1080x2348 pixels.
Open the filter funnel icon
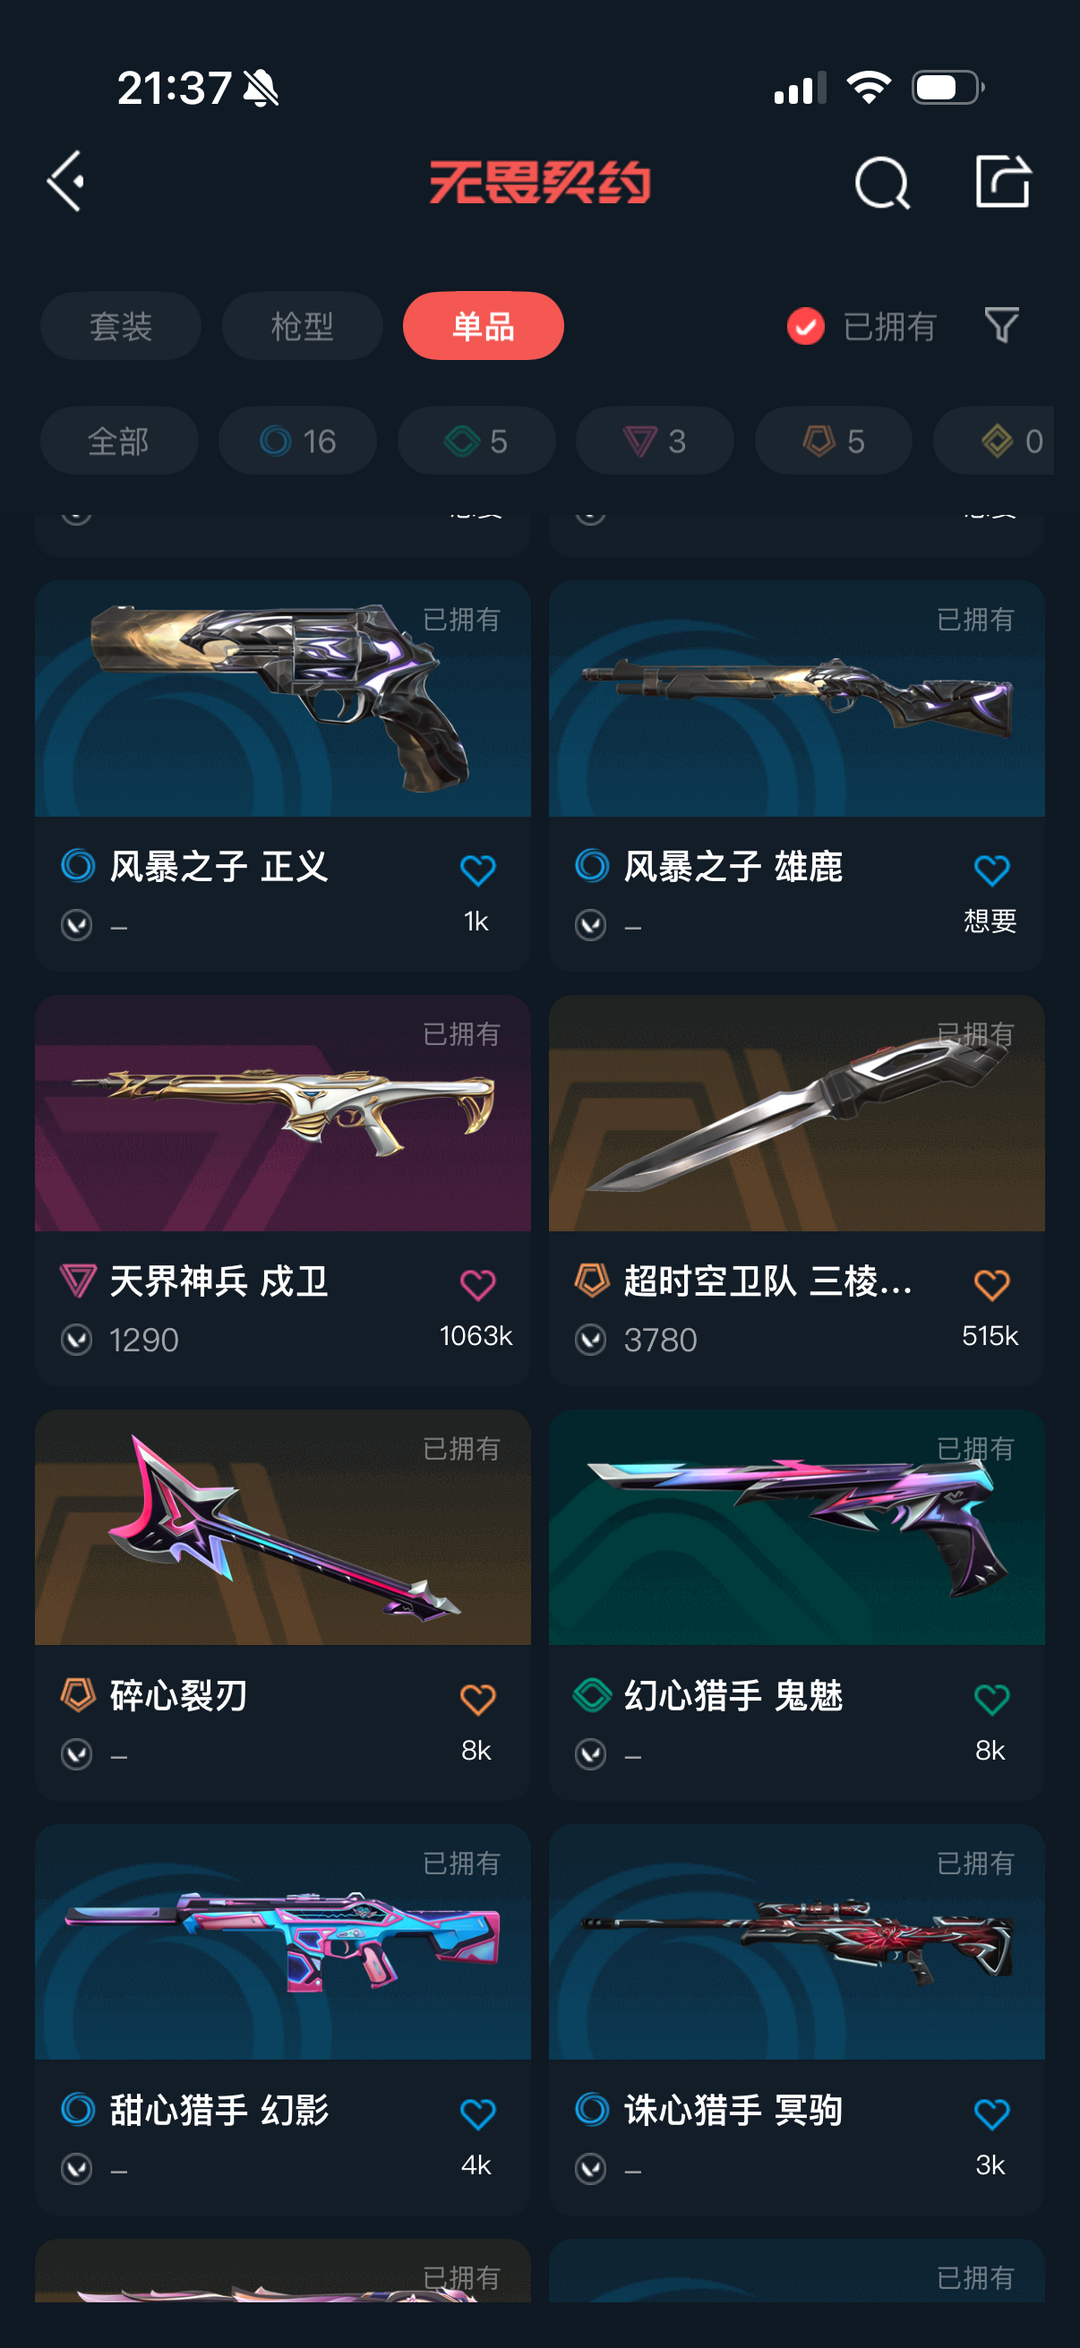[1001, 325]
